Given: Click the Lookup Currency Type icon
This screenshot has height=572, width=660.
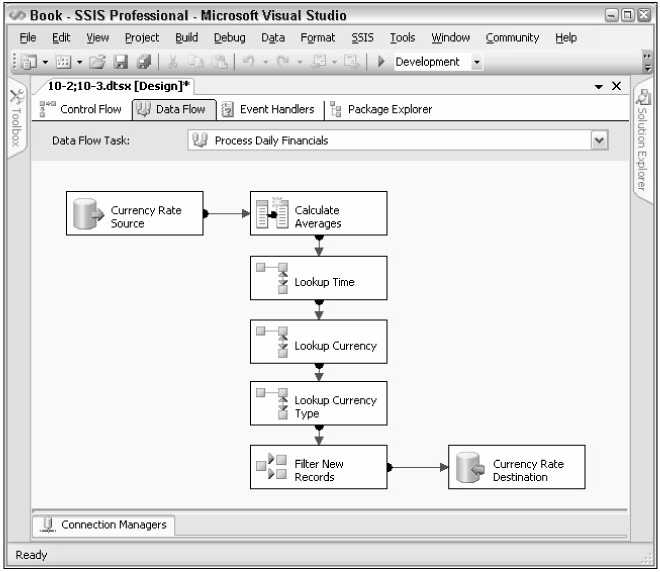Looking at the screenshot, I should click(x=273, y=404).
